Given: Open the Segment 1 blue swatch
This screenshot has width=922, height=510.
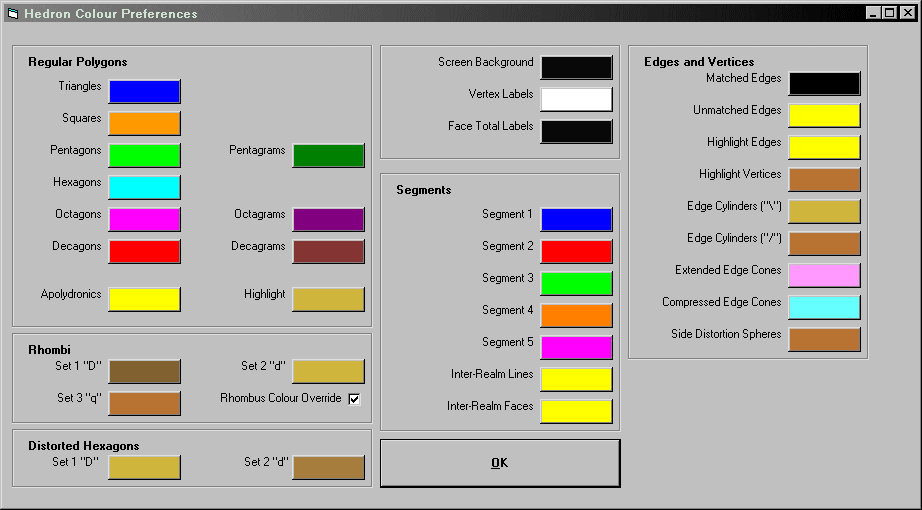Looking at the screenshot, I should (576, 219).
